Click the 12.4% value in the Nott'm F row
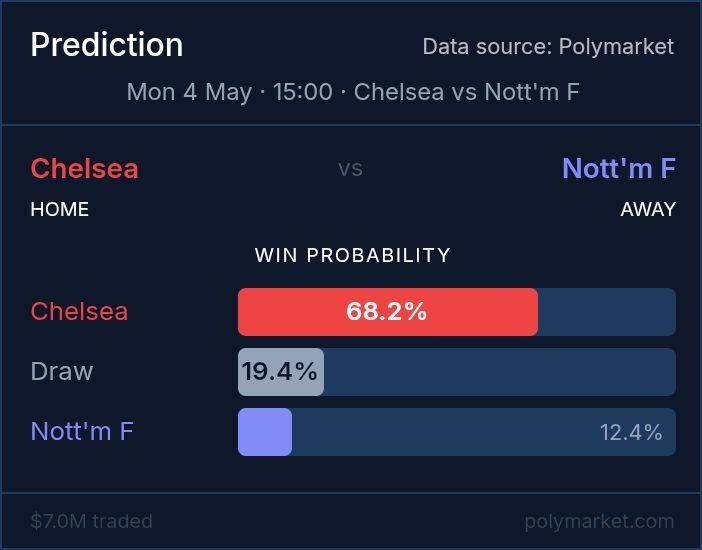 (631, 433)
